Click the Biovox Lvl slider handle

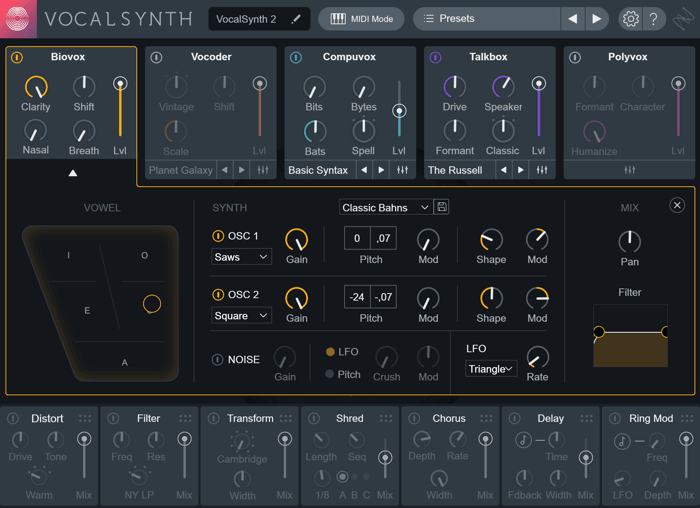[x=120, y=83]
